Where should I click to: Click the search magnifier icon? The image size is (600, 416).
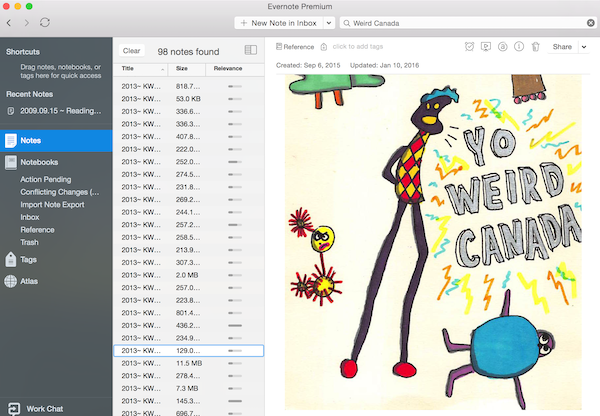point(347,23)
